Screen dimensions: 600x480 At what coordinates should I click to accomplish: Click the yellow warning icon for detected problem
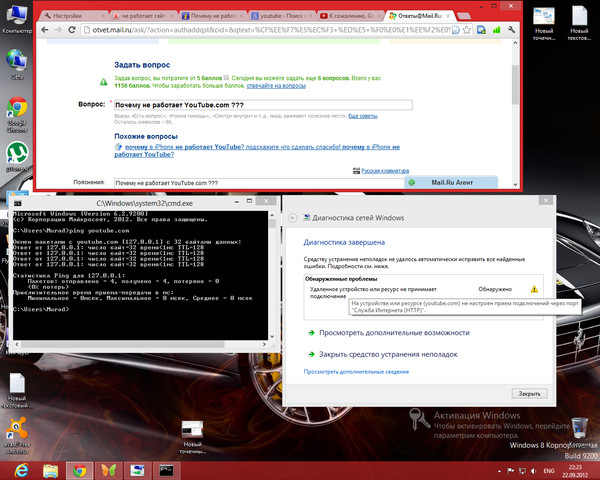[x=534, y=289]
